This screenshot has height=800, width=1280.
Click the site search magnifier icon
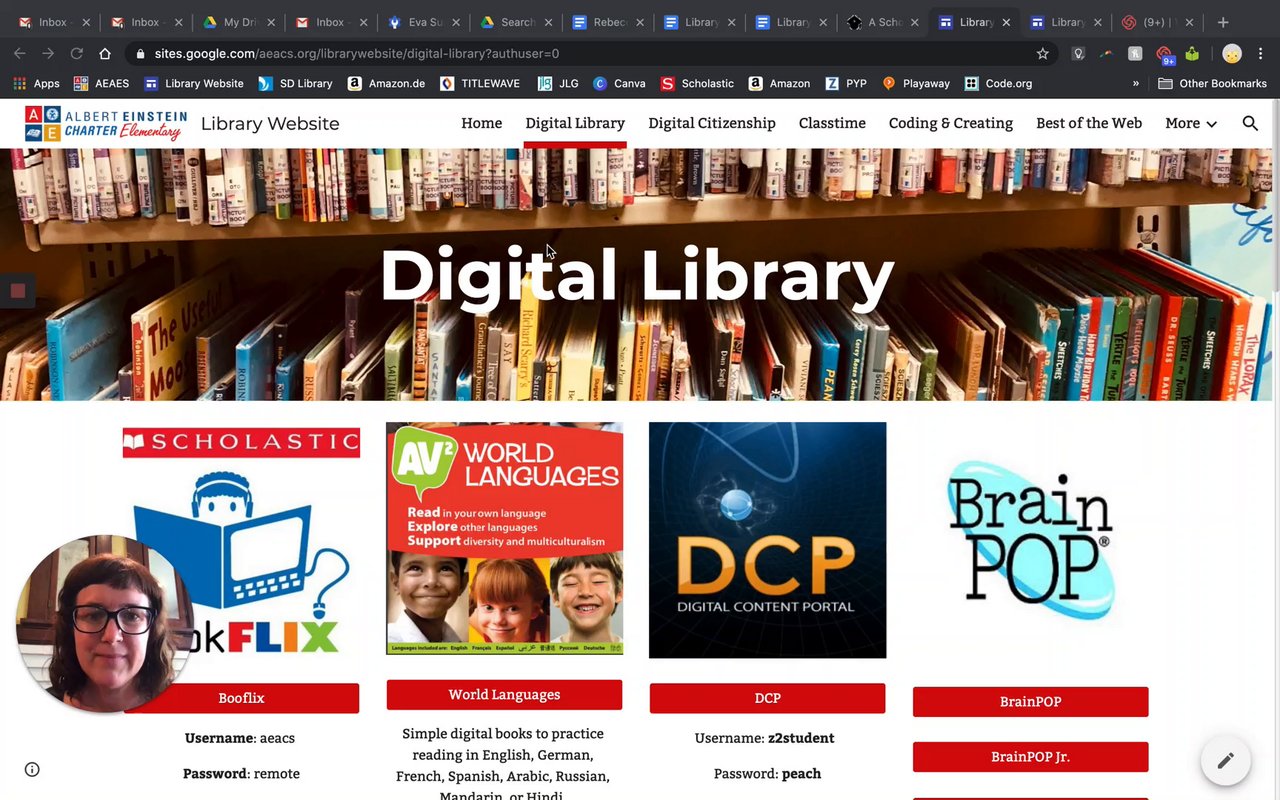[x=1250, y=123]
